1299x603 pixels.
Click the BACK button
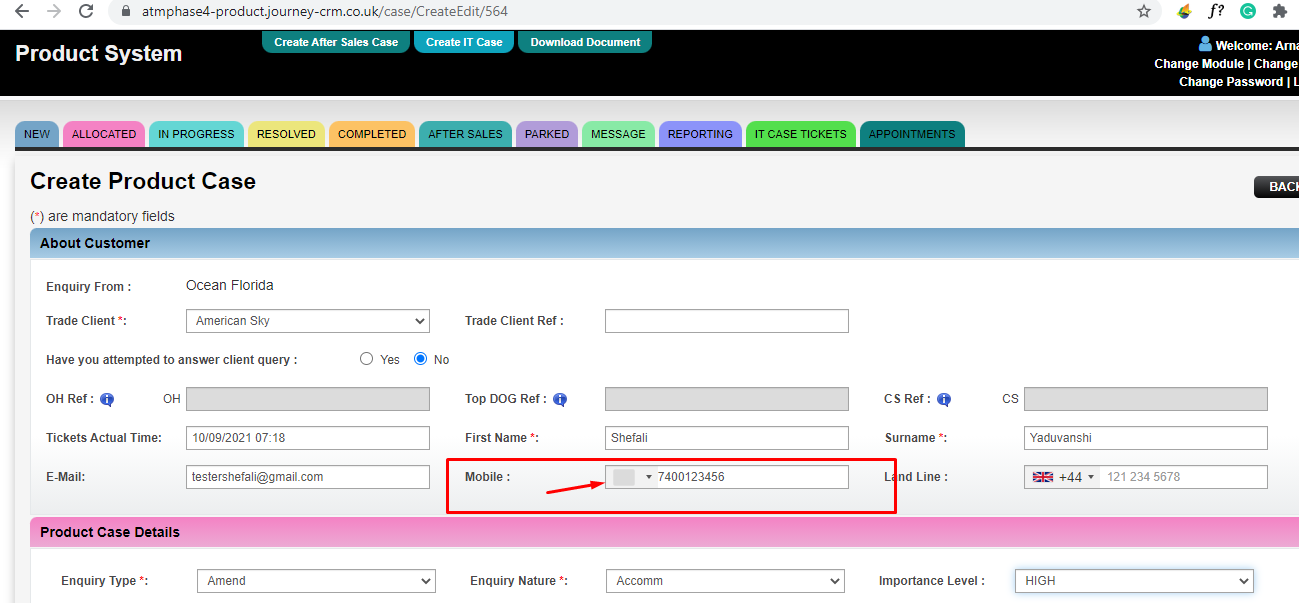coord(1277,187)
